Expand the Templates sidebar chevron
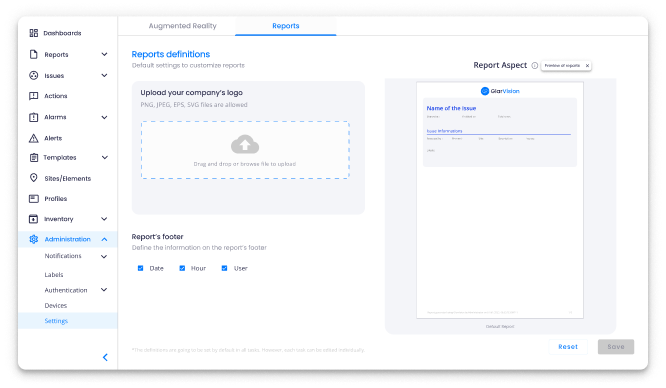This screenshot has height=388, width=666. [x=104, y=158]
